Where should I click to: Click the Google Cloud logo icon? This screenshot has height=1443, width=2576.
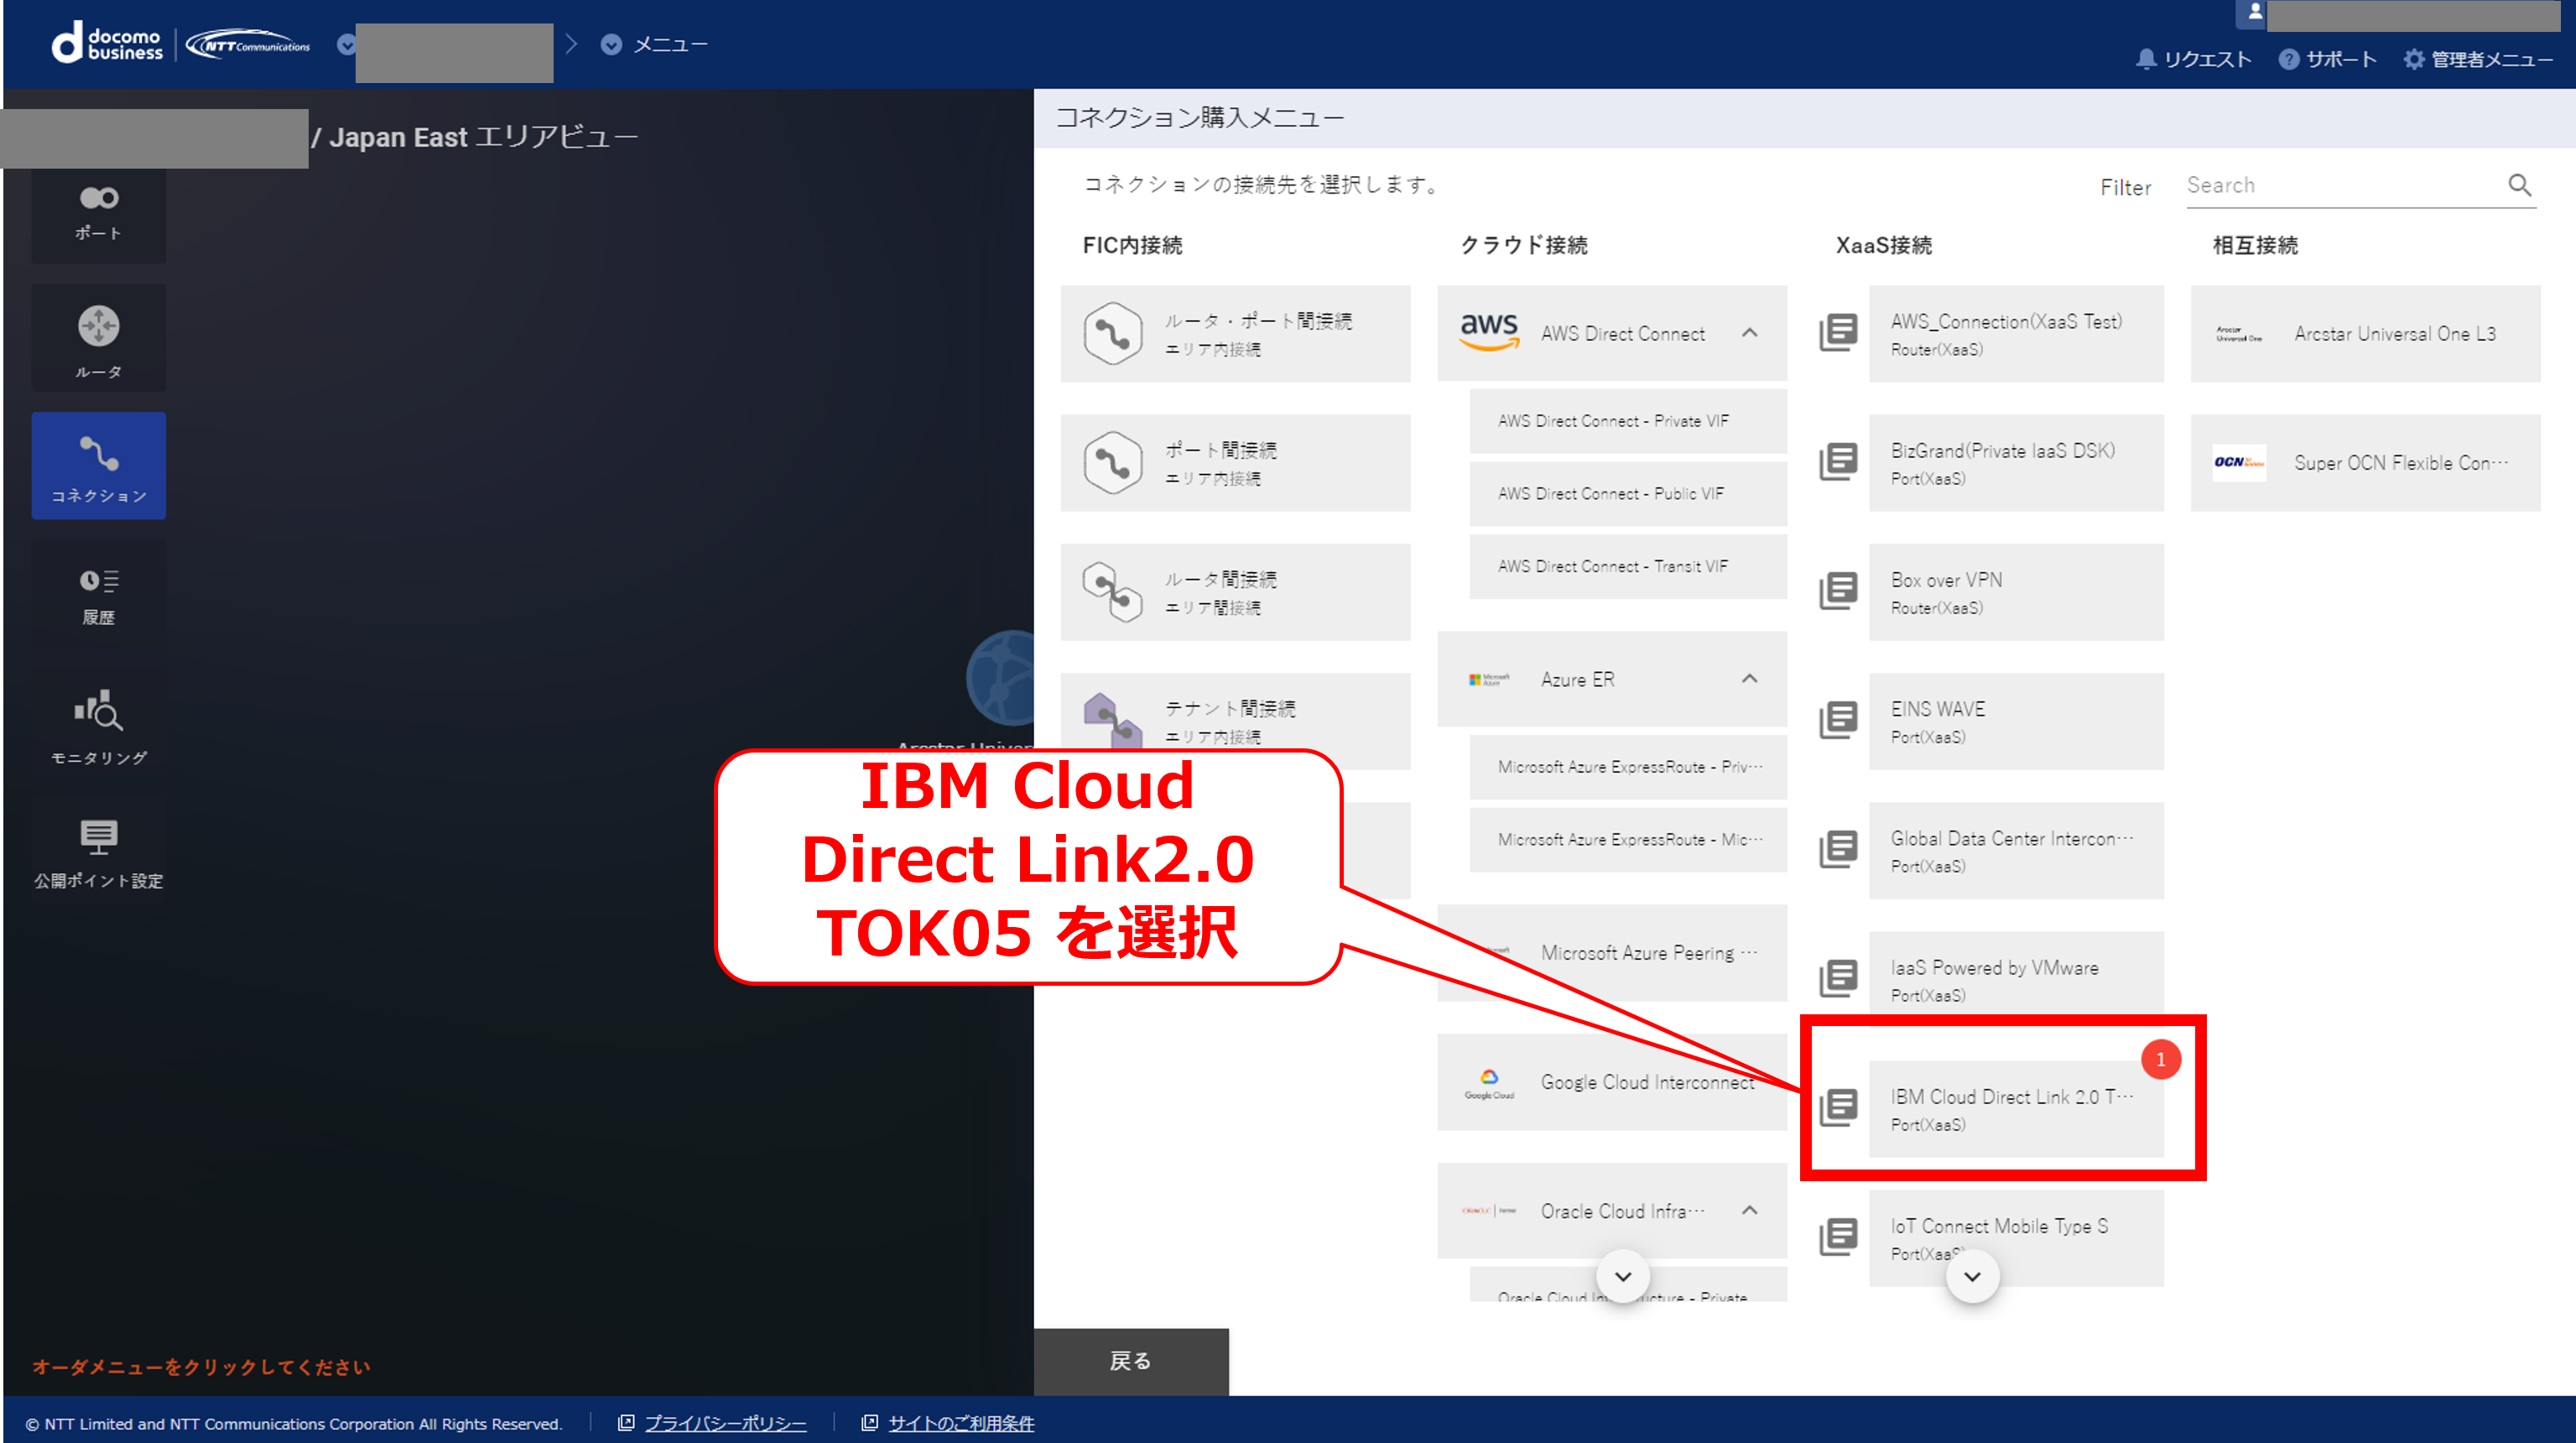click(x=1489, y=1083)
